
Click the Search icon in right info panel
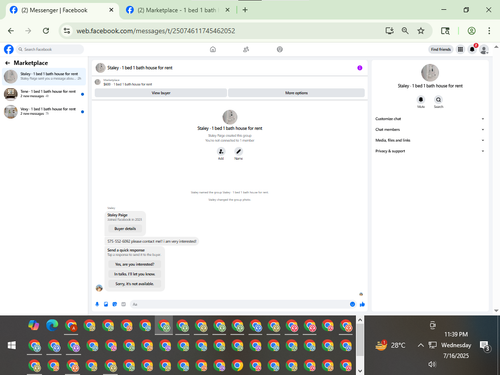[x=438, y=99]
